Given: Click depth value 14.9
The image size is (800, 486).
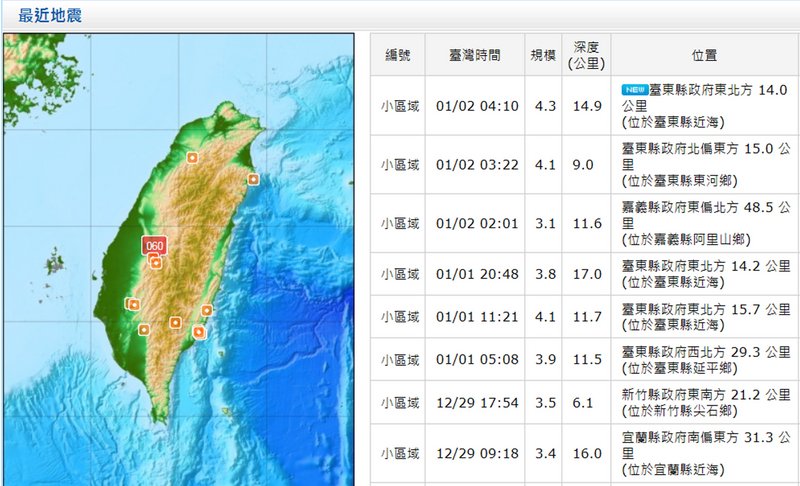Looking at the screenshot, I should coord(587,106).
